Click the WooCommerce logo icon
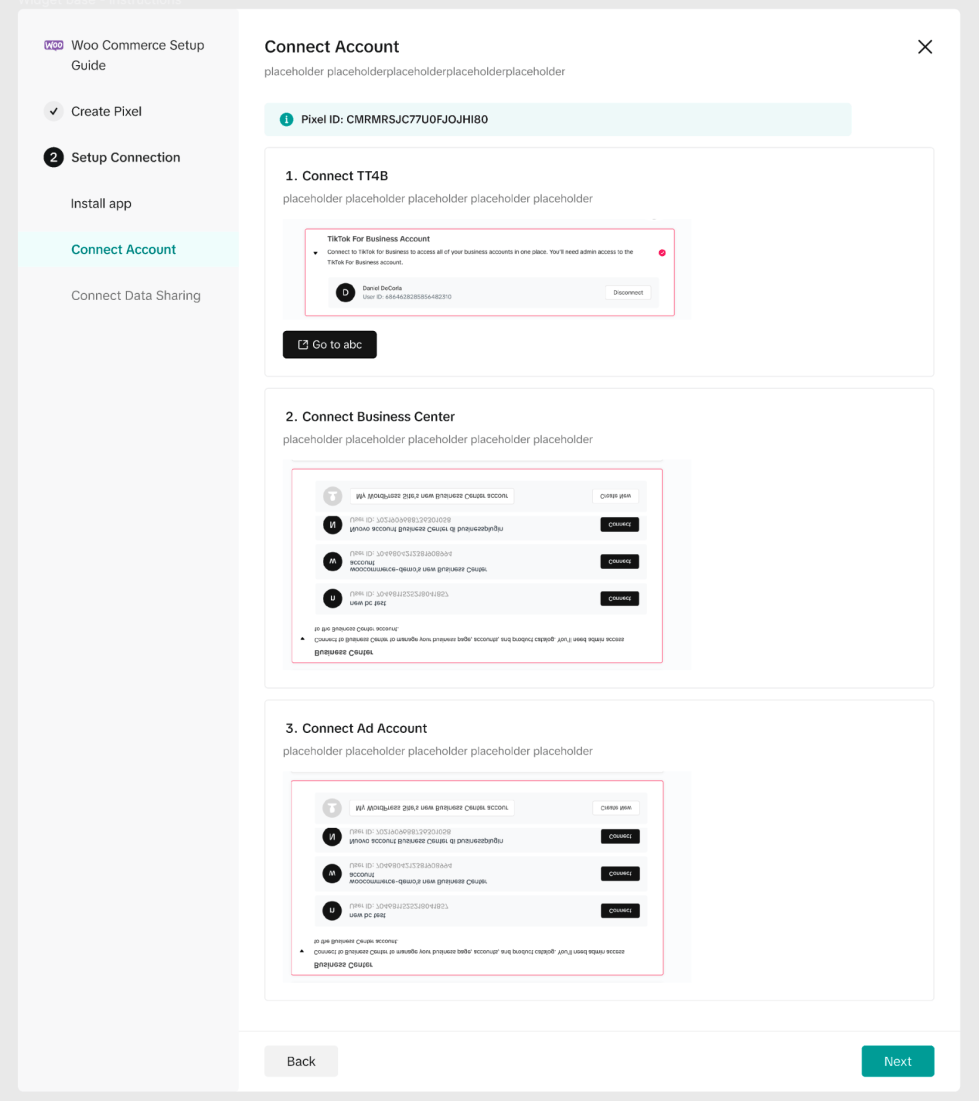This screenshot has height=1101, width=979. [54, 46]
